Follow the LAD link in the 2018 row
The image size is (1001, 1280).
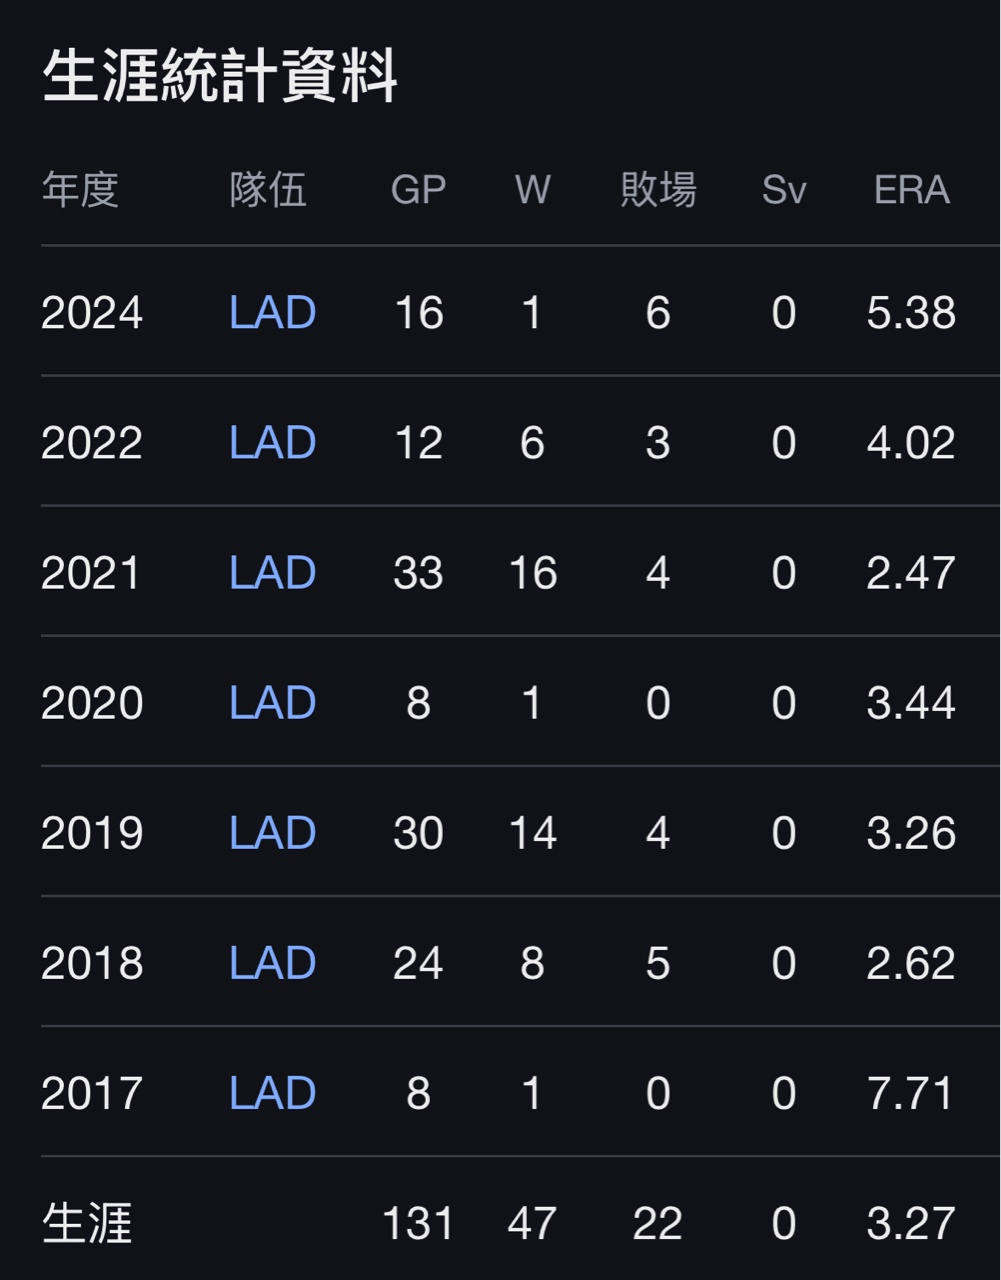[272, 963]
